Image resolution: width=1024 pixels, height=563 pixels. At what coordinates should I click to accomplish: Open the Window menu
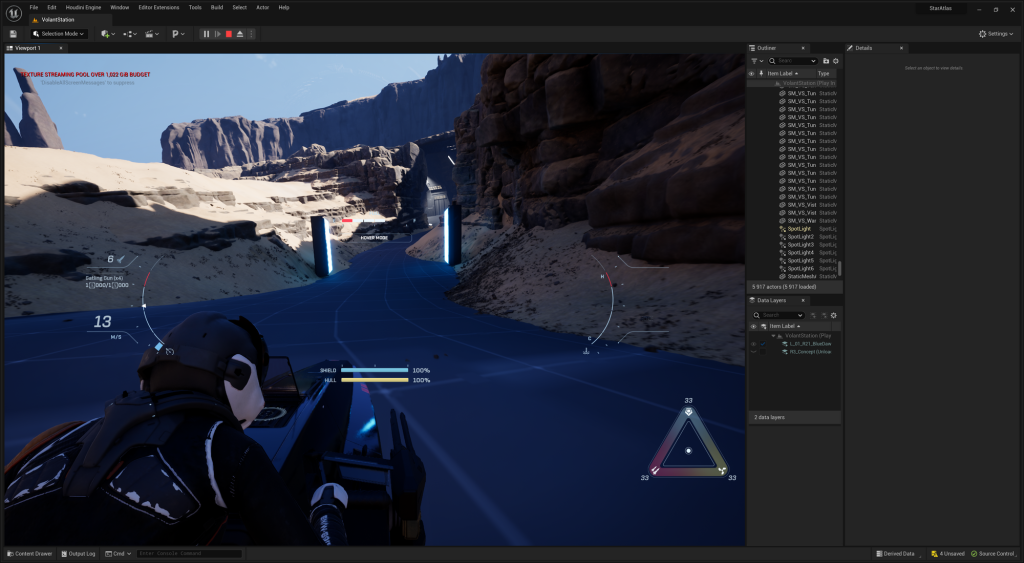click(120, 7)
